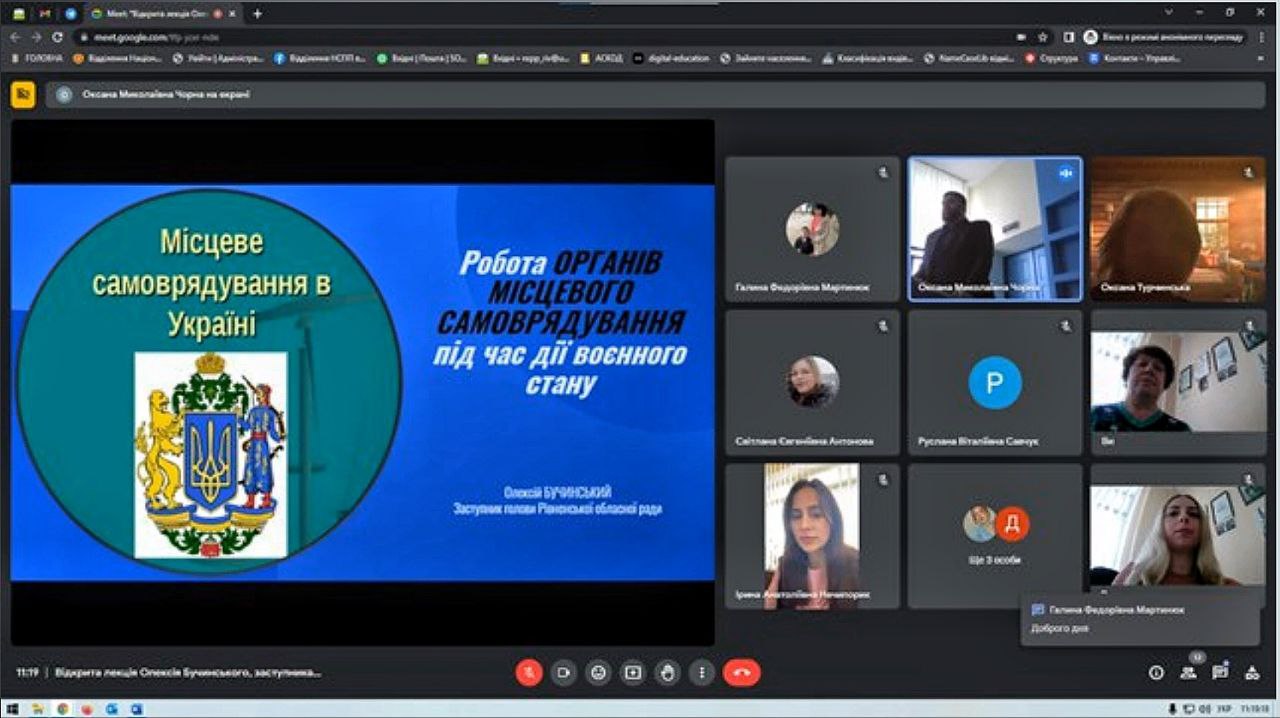1280x718 pixels.
Task: Open Контакти - Управлі bookmark
Action: click(1135, 58)
